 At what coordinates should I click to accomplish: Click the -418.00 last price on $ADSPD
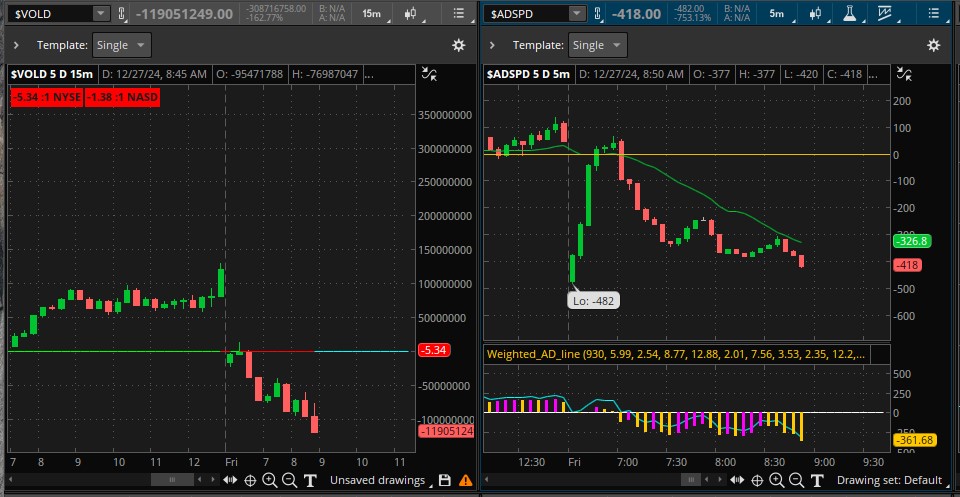[636, 13]
